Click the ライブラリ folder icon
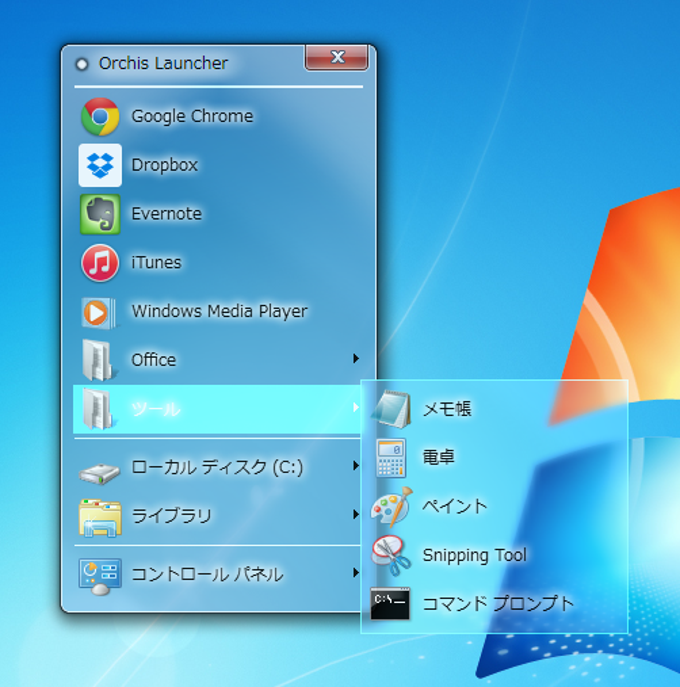 pos(100,518)
